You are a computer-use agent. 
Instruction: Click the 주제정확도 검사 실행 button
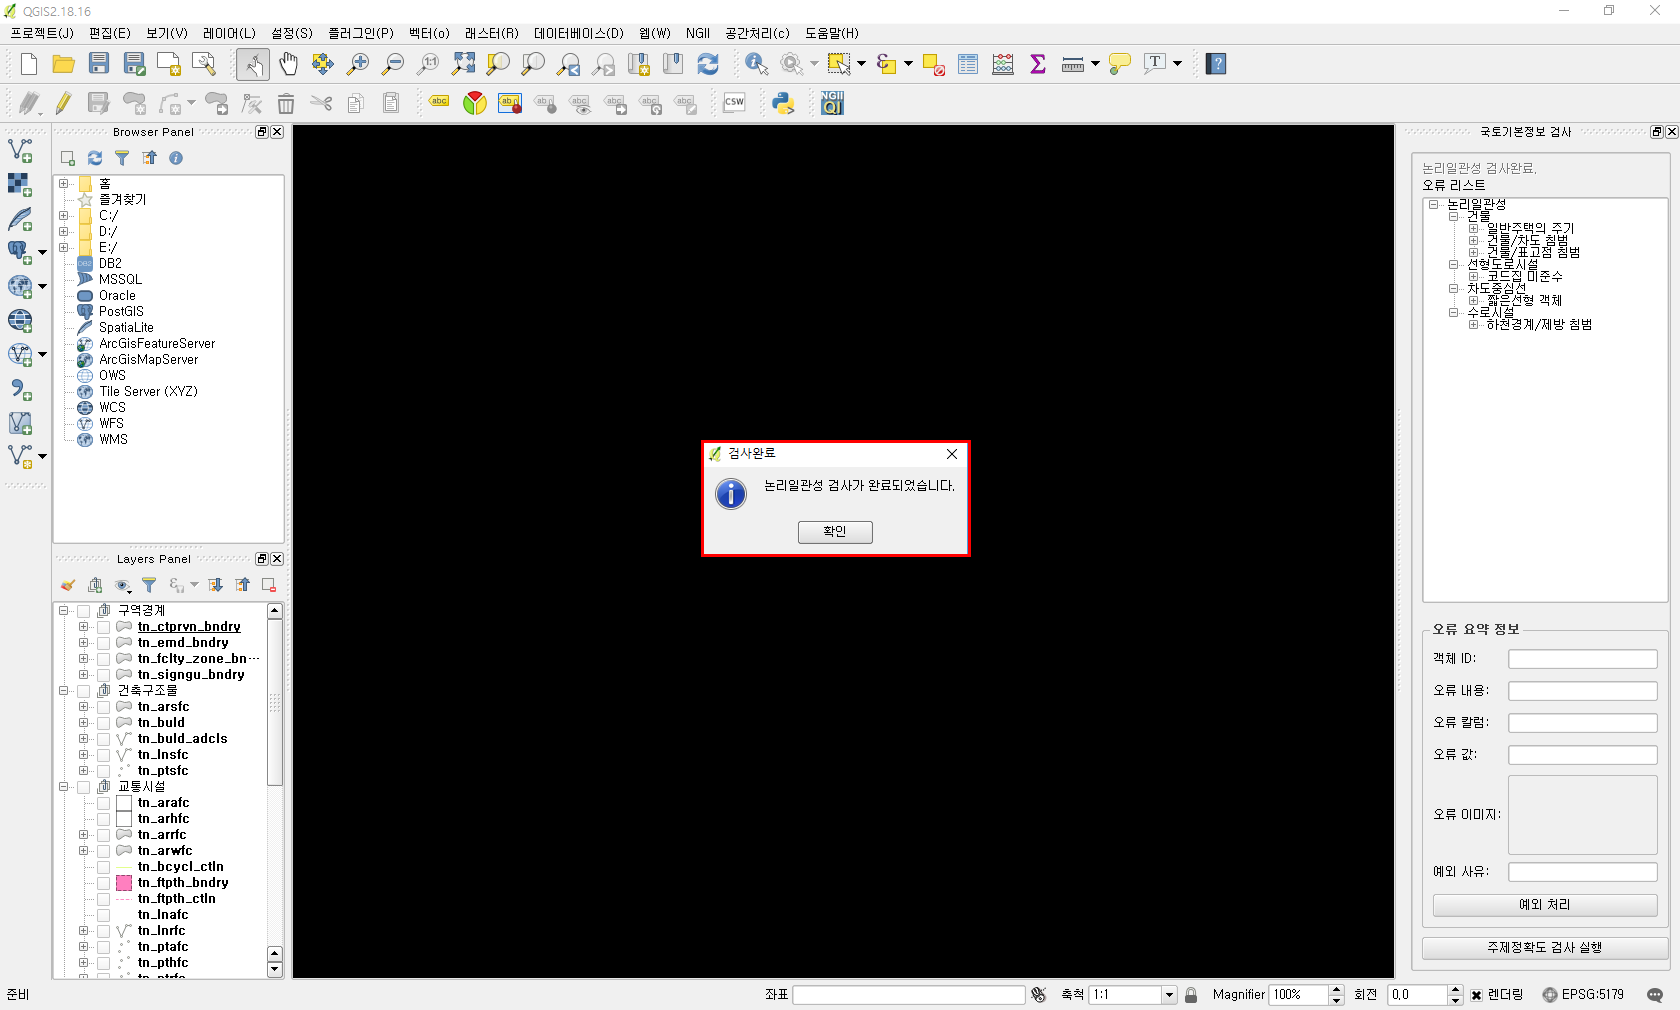pyautogui.click(x=1544, y=947)
